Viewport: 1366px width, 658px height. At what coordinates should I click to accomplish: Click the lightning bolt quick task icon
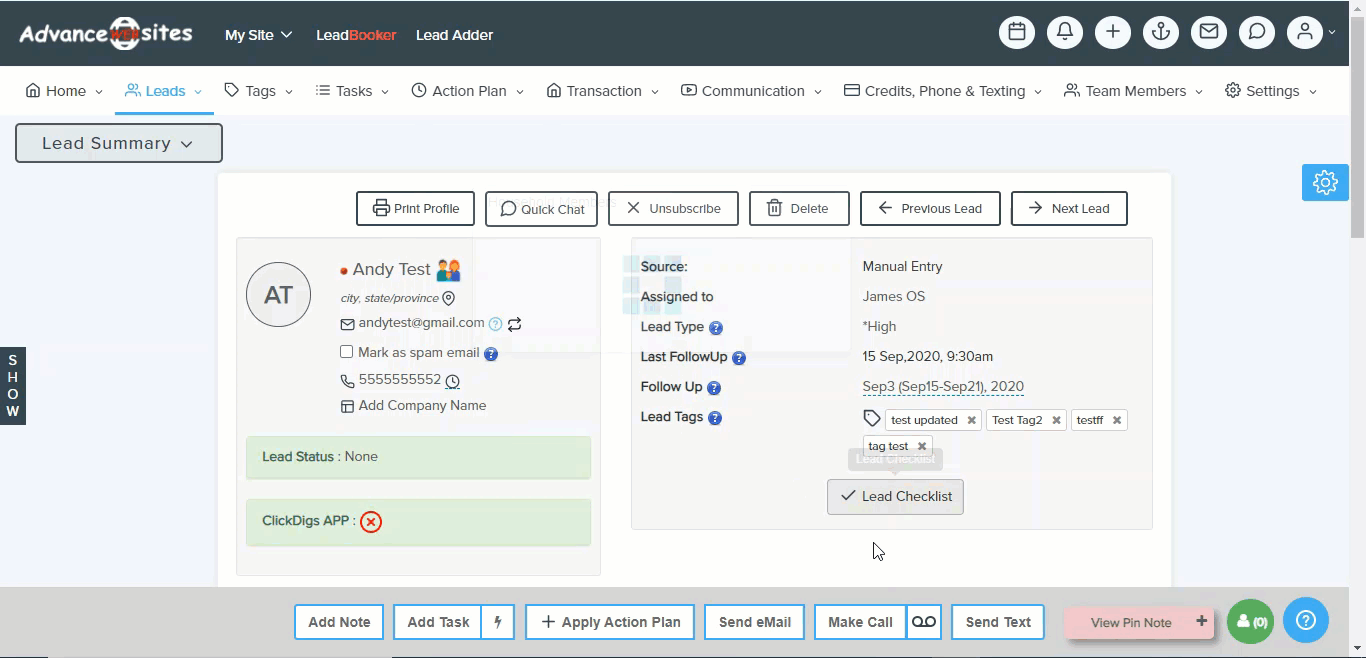pyautogui.click(x=498, y=622)
